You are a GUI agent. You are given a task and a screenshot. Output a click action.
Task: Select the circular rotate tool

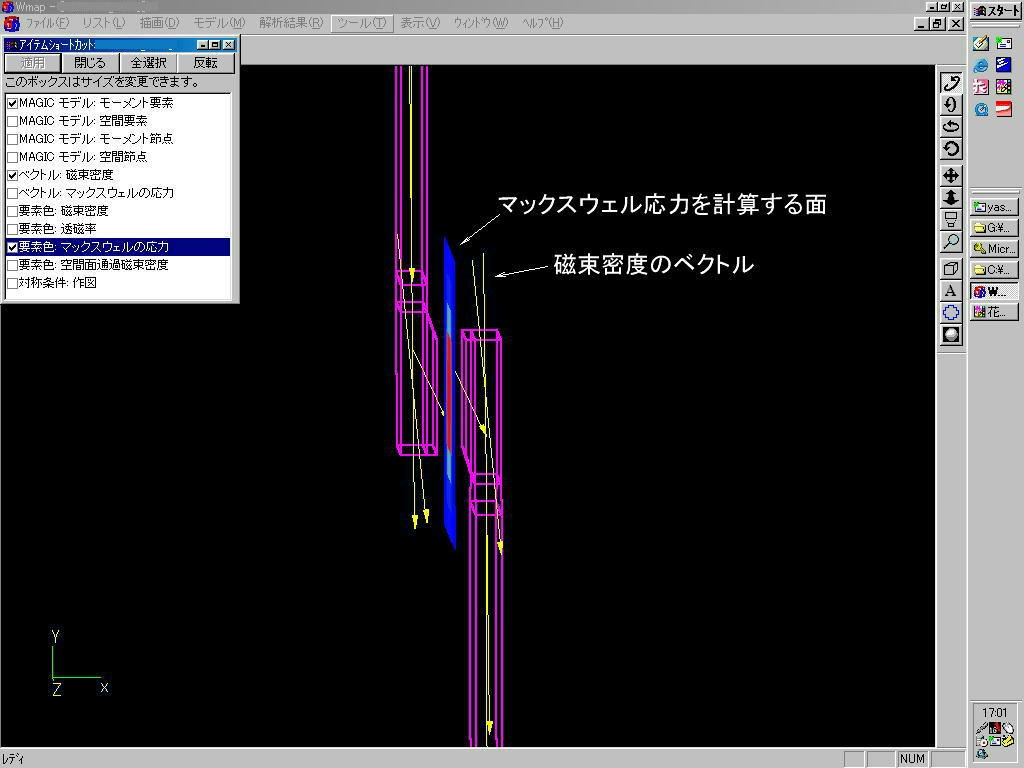(951, 149)
